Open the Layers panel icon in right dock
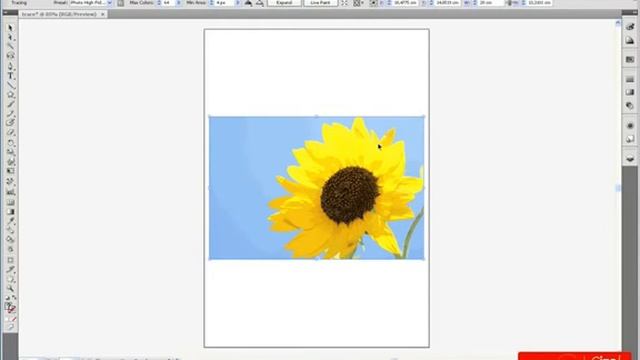The width and height of the screenshot is (640, 360). [x=630, y=159]
